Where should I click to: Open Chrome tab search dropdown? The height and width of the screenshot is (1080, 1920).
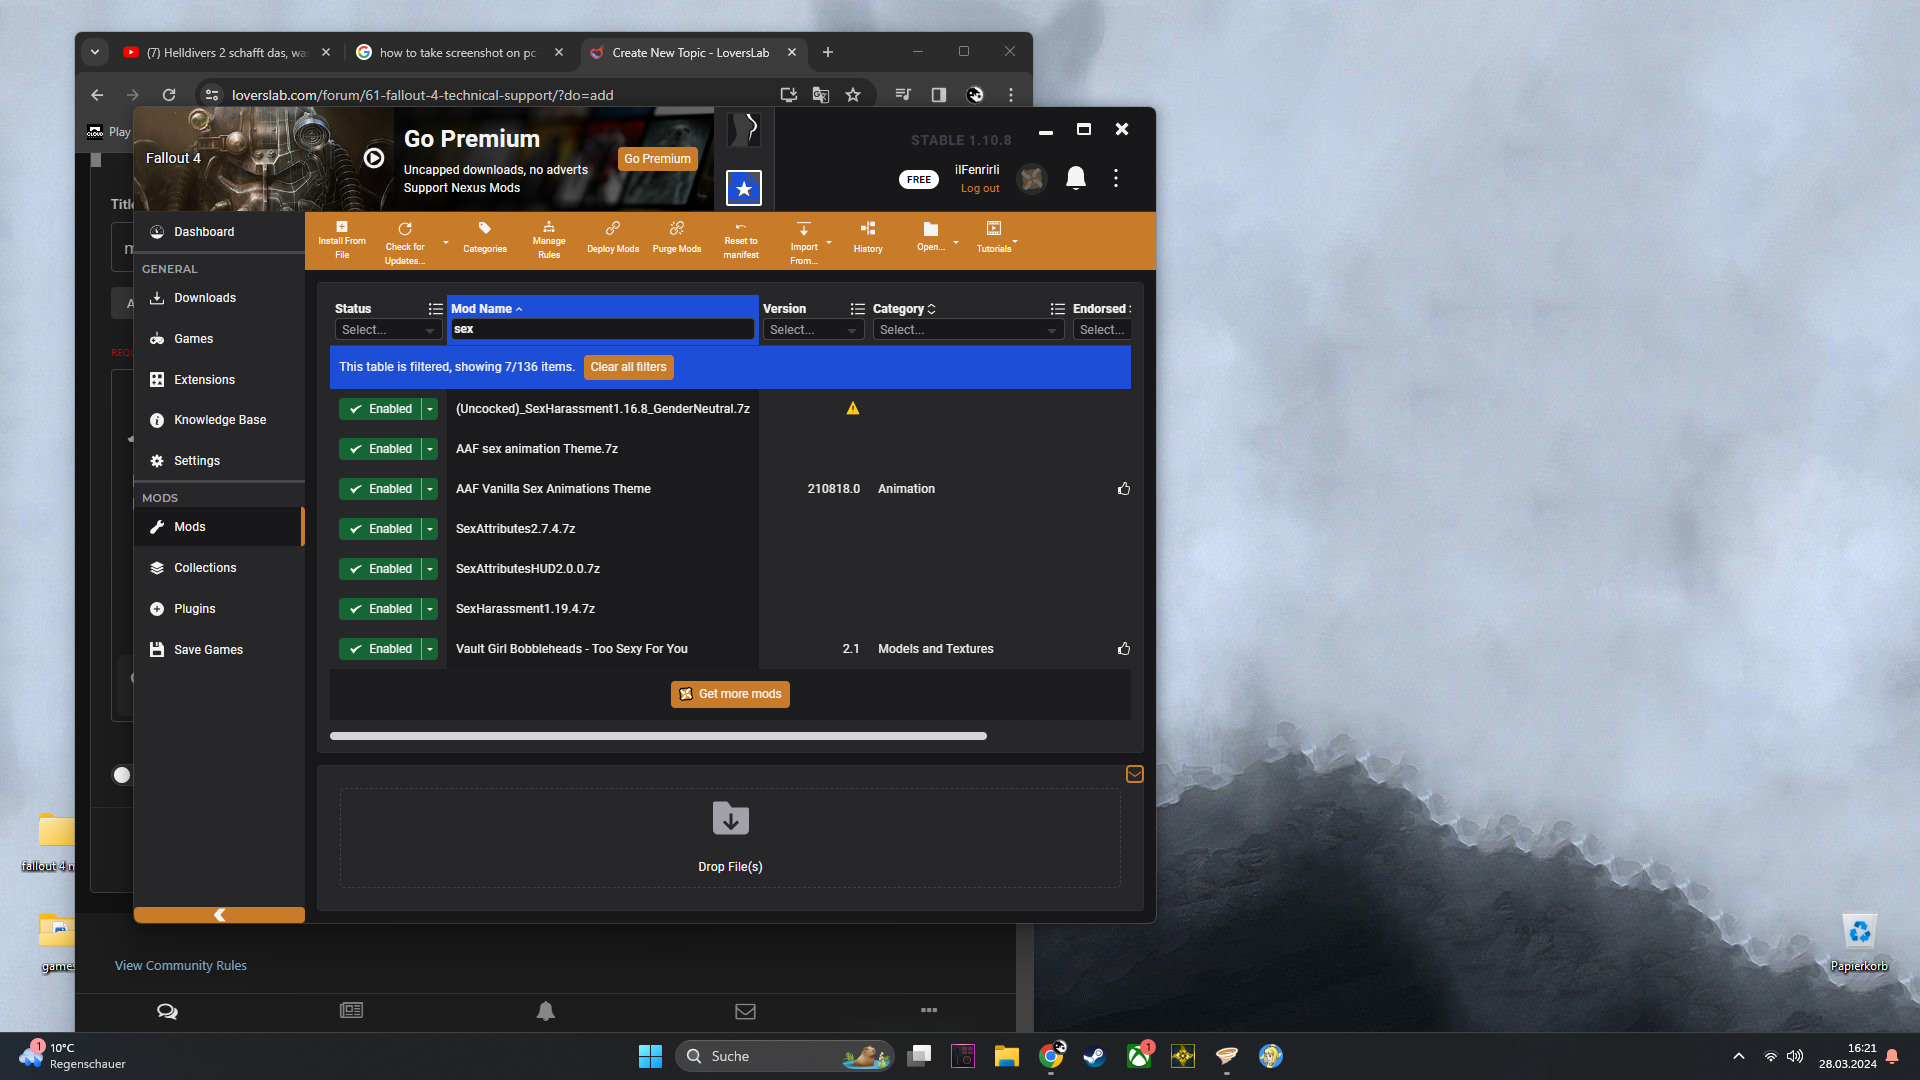click(x=95, y=52)
